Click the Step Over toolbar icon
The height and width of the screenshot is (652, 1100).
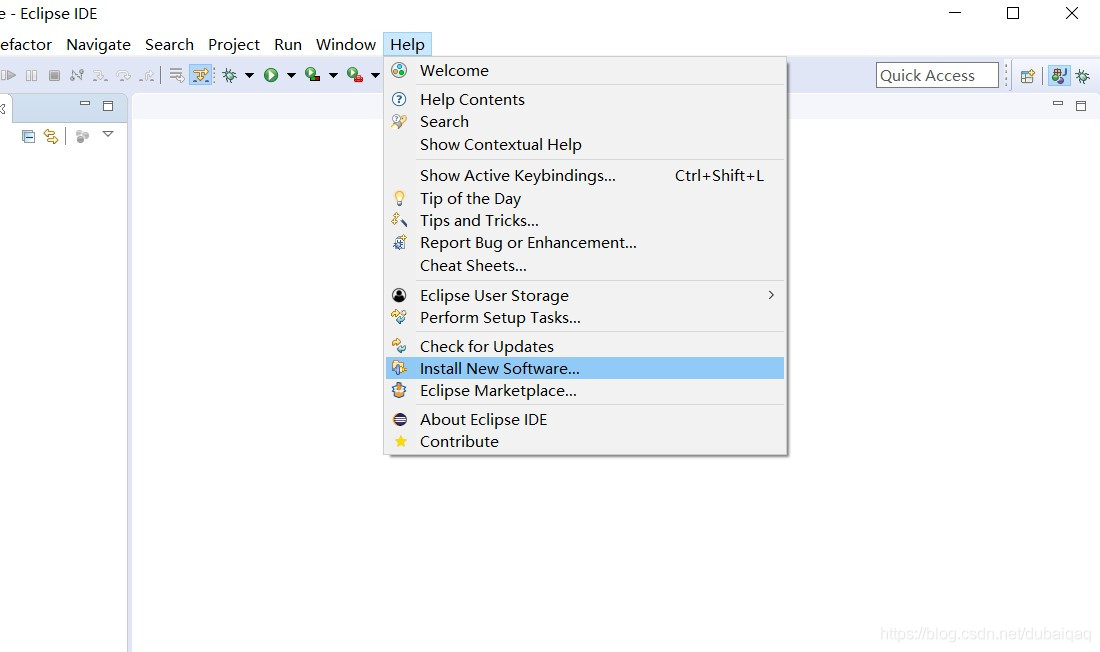click(123, 75)
